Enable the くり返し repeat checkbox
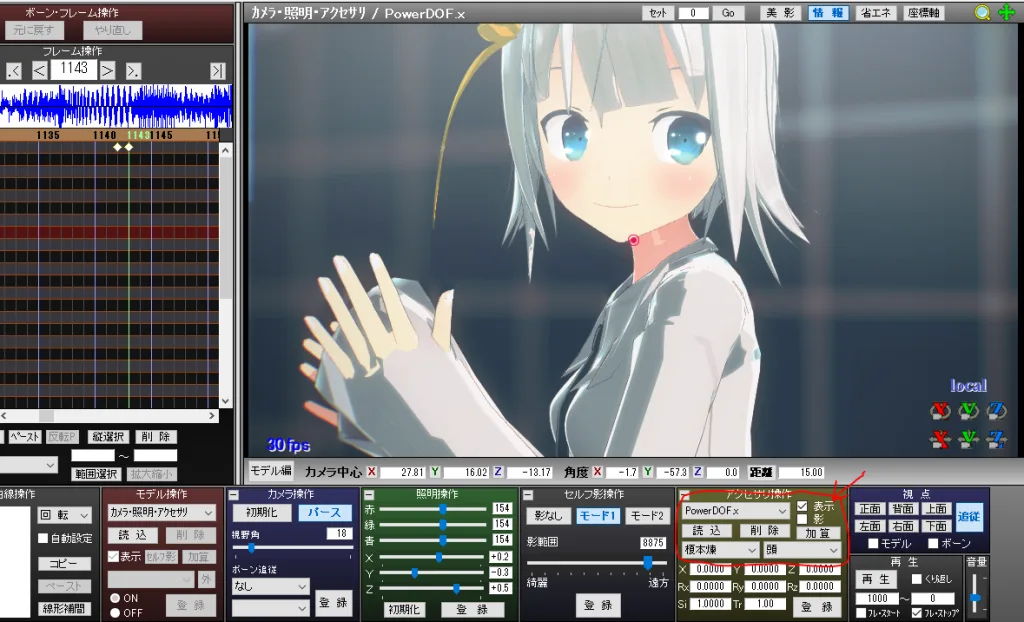Screen dimensions: 1024x622 [x=917, y=579]
